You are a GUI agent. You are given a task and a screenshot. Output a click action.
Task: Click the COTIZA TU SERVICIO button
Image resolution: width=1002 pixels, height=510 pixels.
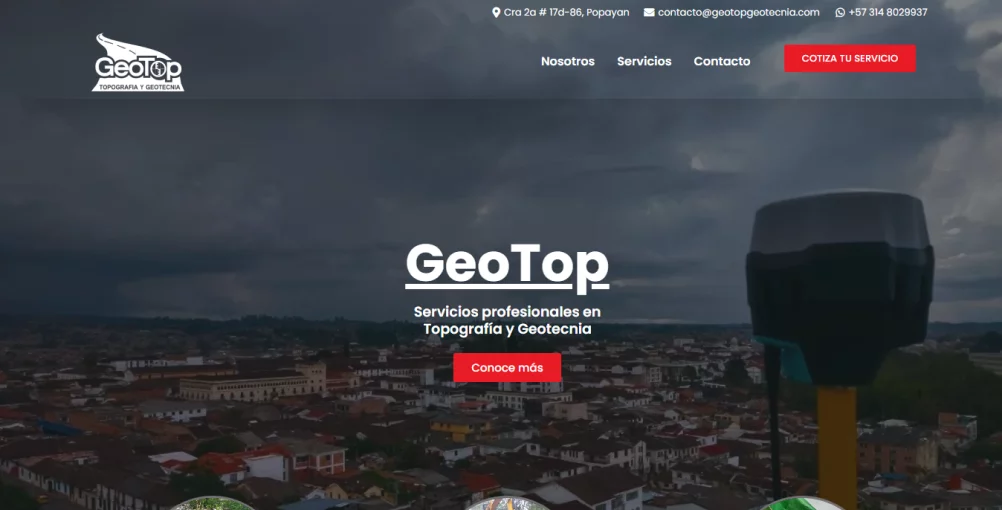[x=850, y=58]
